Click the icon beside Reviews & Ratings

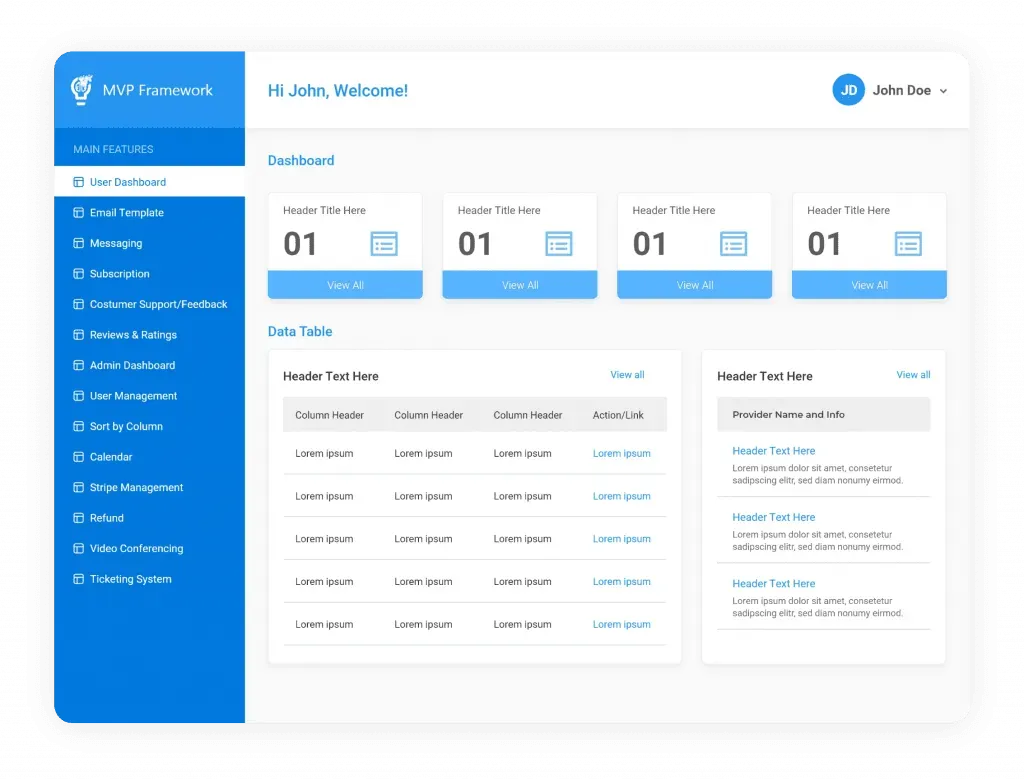click(x=78, y=334)
